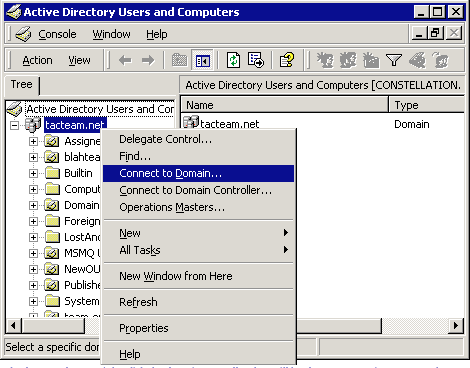This screenshot has width=470, height=368.
Task: Open the Help menu in menu bar
Action: coord(157,34)
